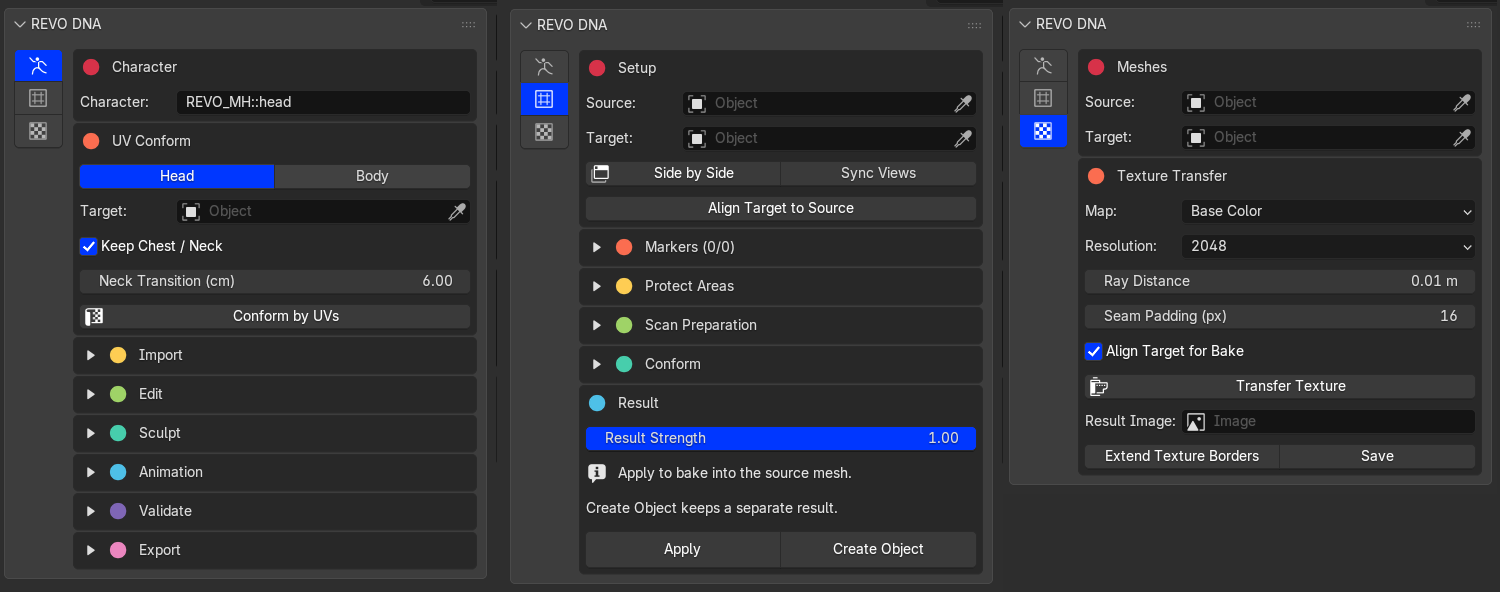
Task: Click eyedropper for Meshes Target field
Action: (x=1462, y=137)
